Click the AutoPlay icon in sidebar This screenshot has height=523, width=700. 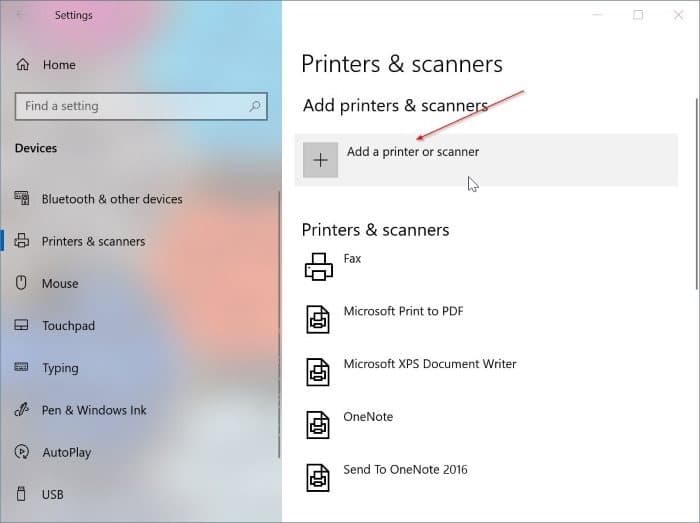[21, 452]
